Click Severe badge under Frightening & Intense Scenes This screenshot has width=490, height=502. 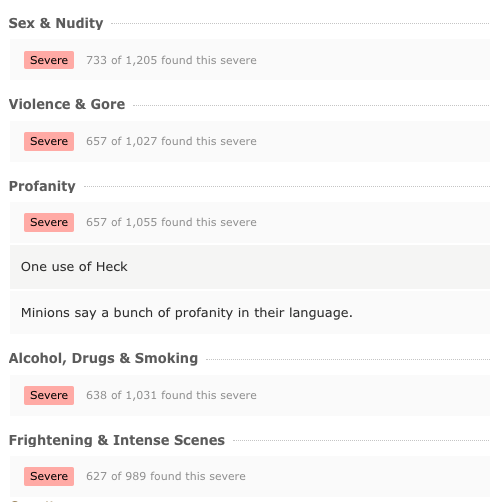49,476
